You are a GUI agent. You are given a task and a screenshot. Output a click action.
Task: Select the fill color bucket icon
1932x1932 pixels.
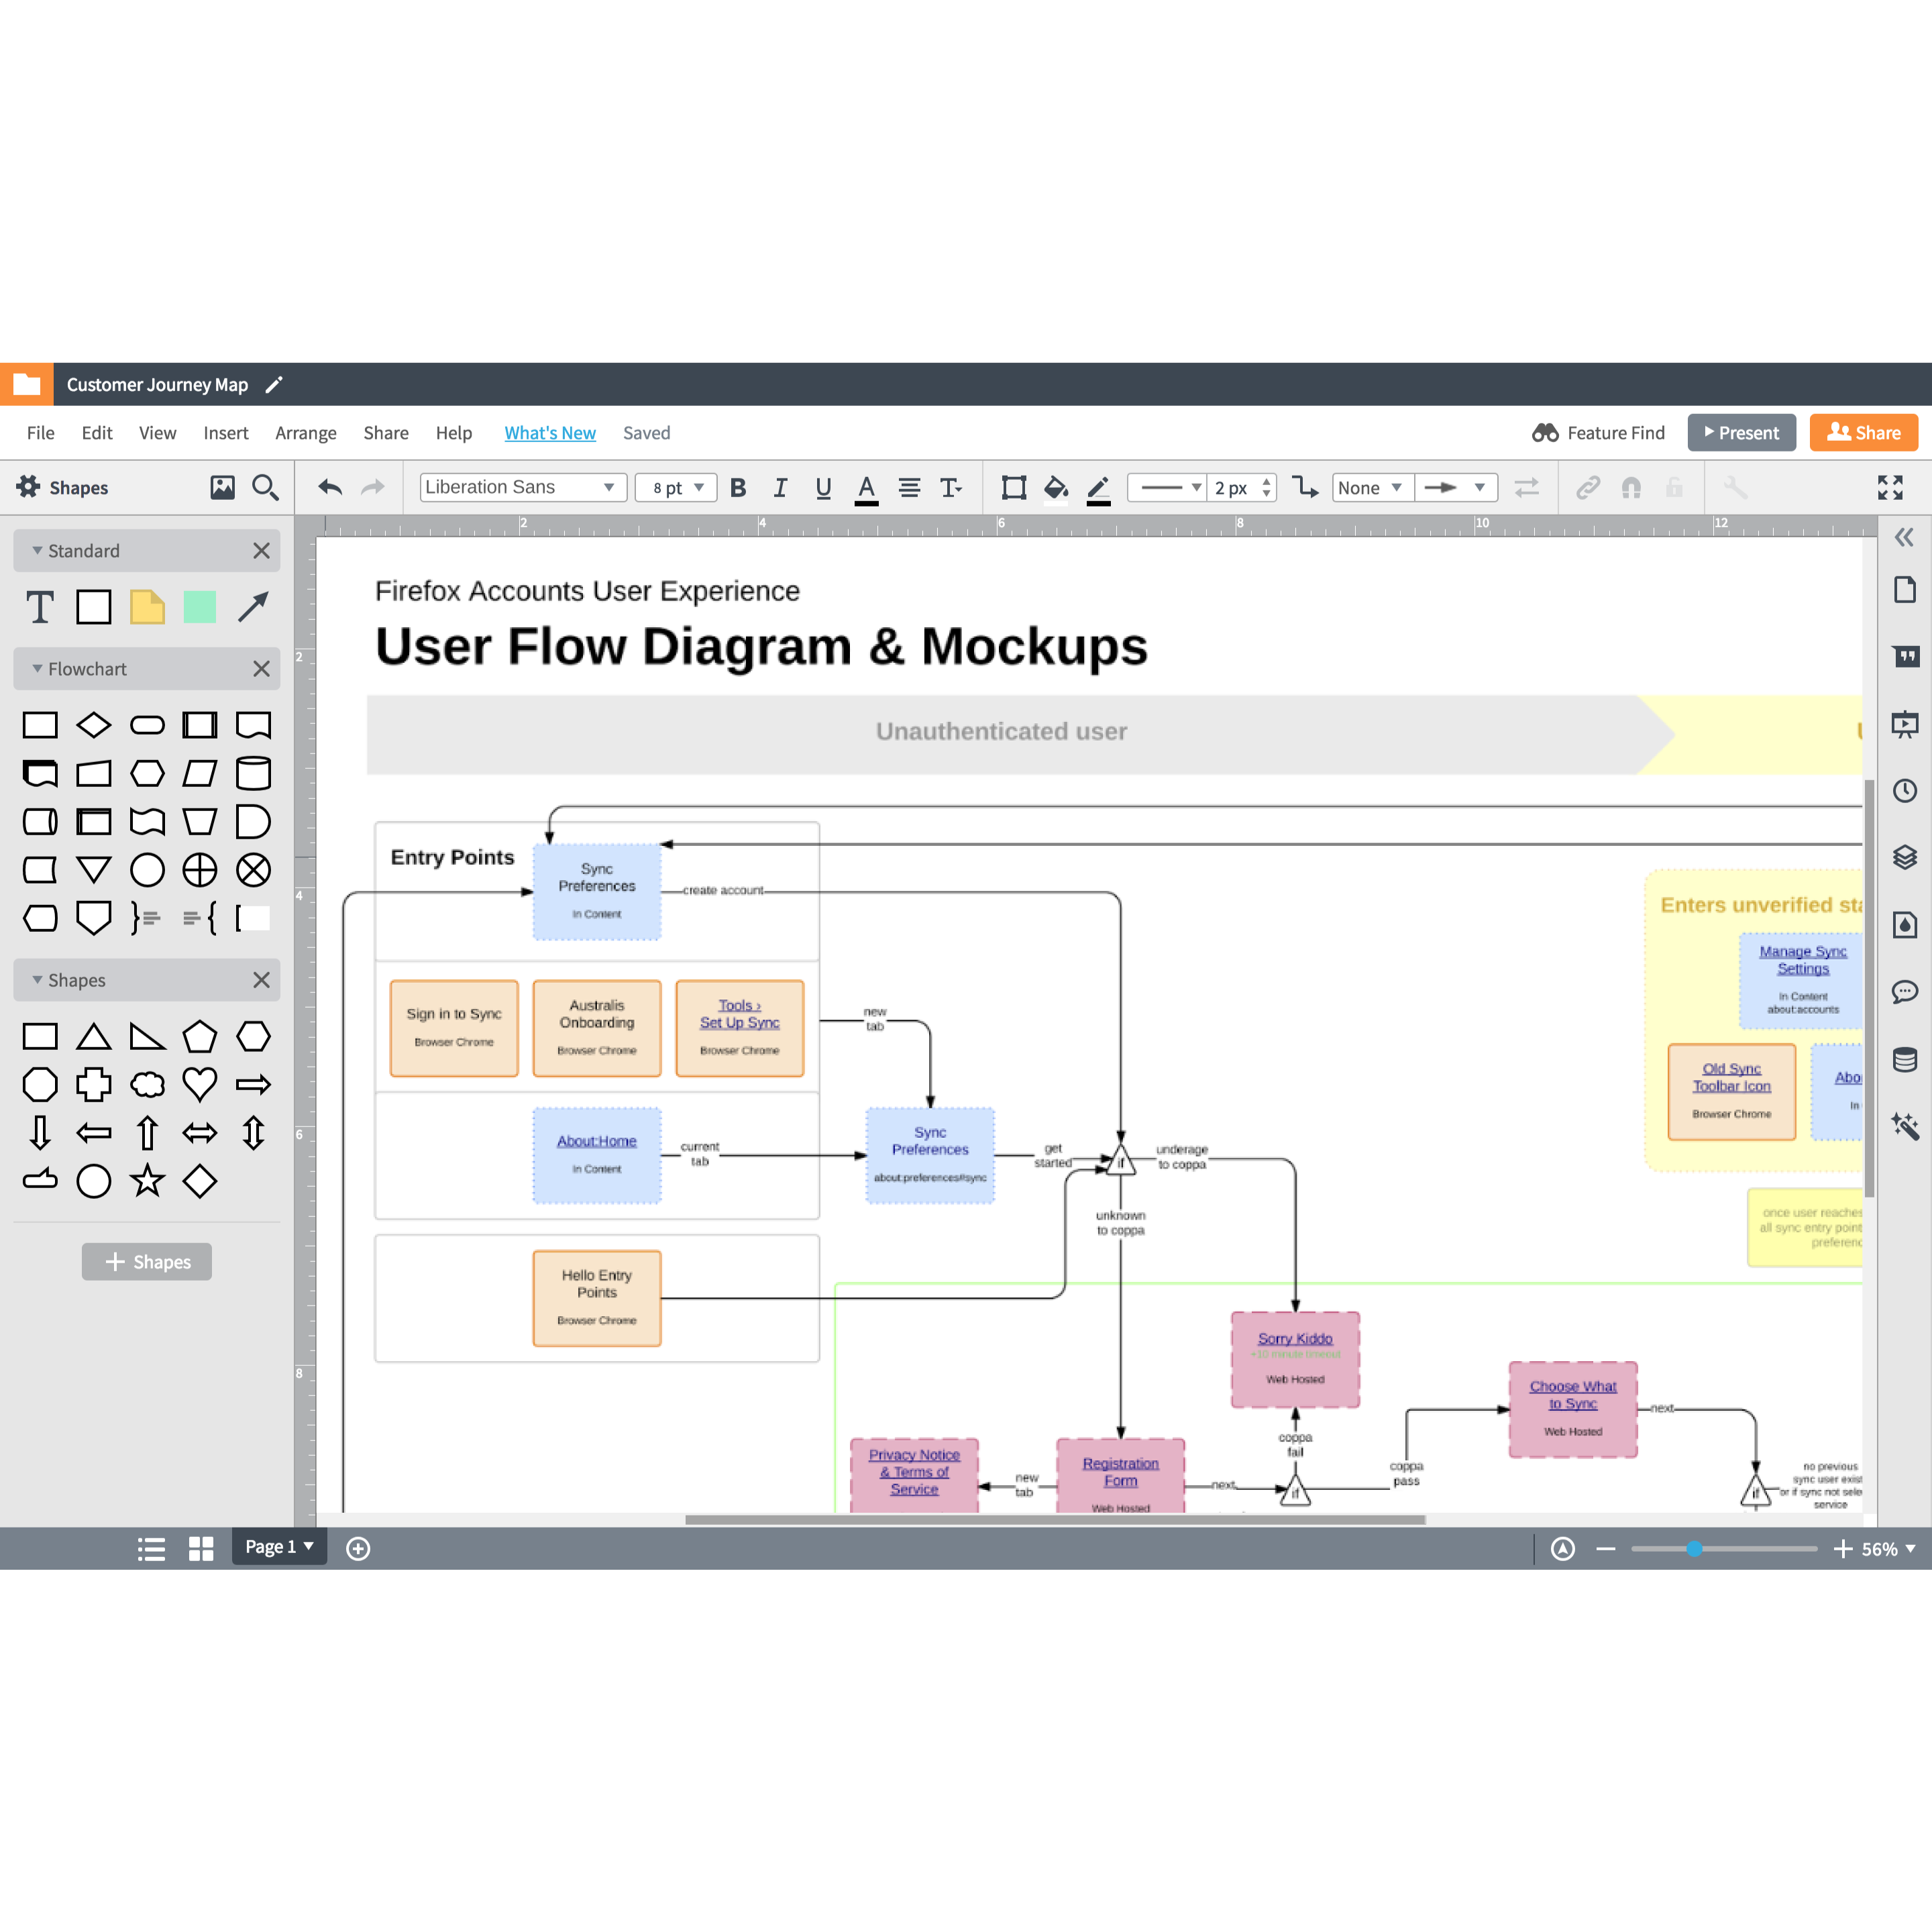tap(1055, 487)
